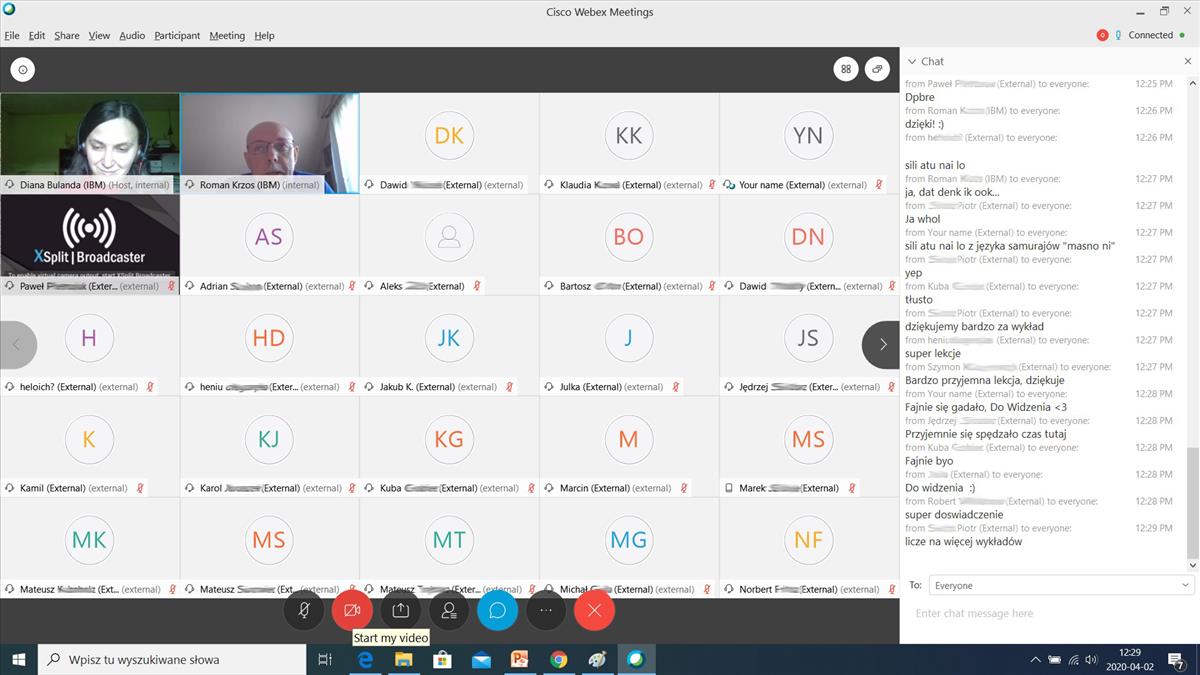Click the BO avatar for Bartosz

(629, 237)
